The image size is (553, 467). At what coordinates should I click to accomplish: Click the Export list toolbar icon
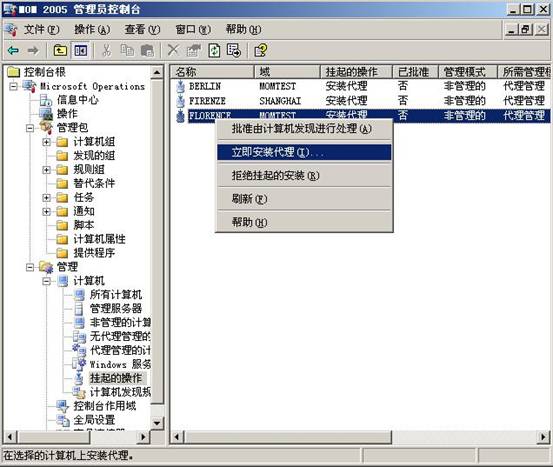tap(234, 50)
